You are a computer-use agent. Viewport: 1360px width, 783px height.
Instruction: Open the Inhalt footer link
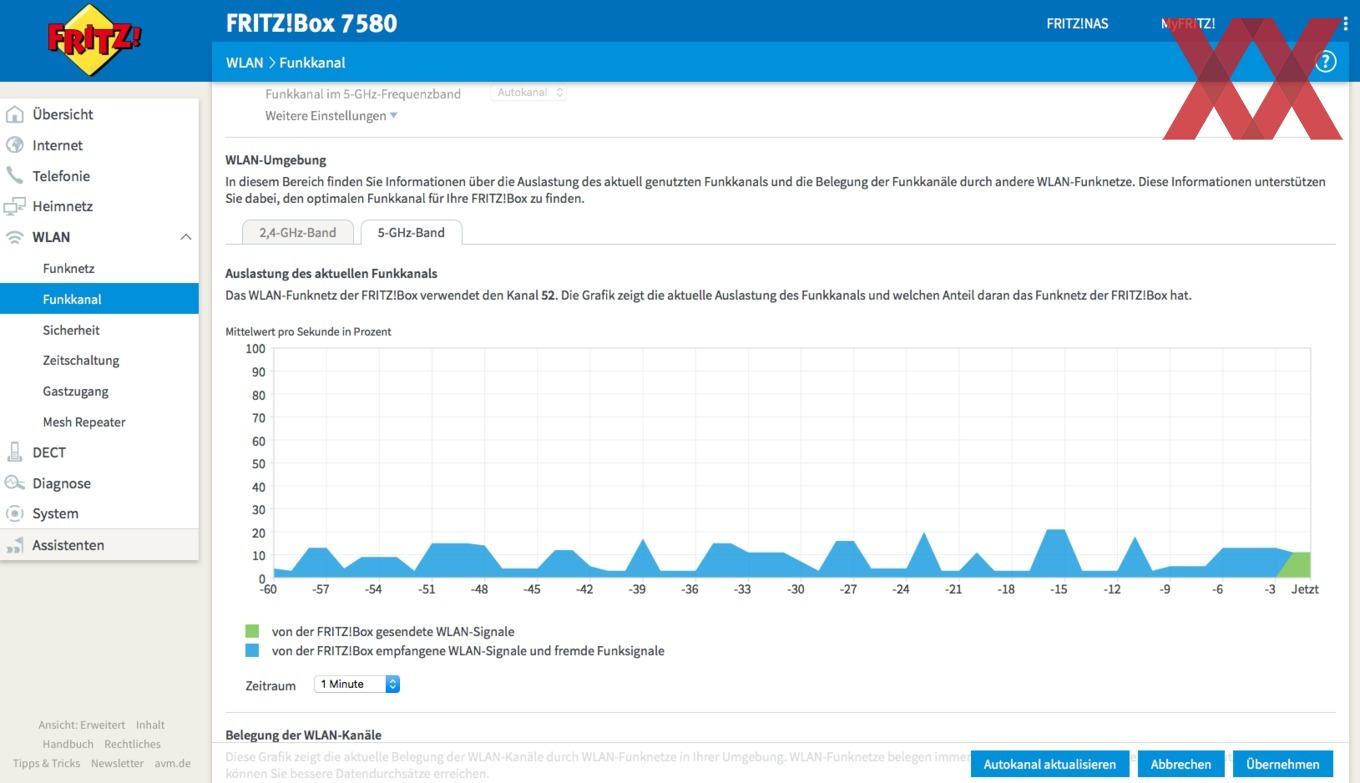coord(150,725)
